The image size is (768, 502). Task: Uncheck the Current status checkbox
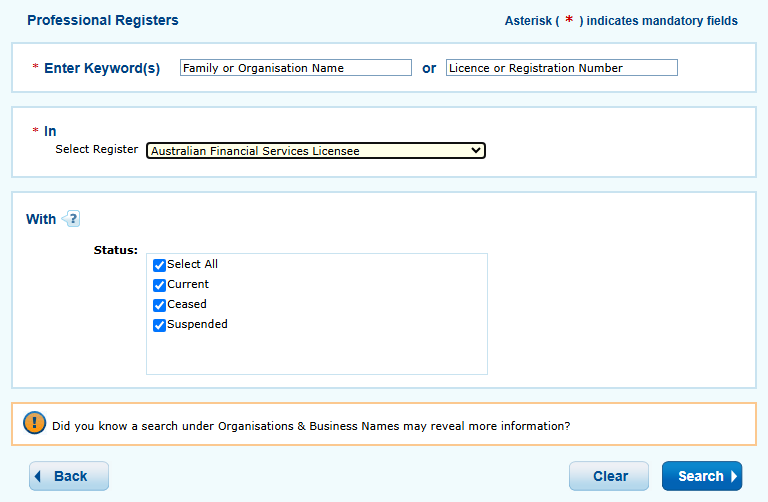click(159, 285)
